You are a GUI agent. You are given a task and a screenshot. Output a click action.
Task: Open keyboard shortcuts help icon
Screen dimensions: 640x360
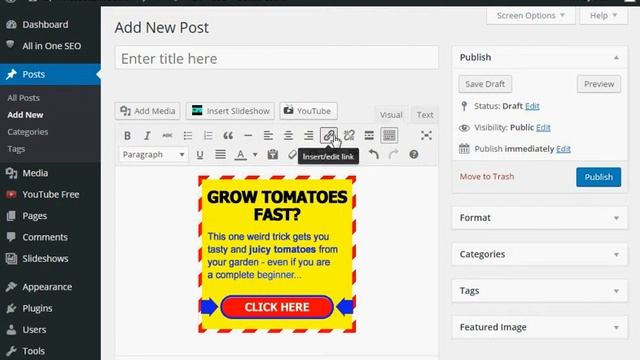coord(413,155)
